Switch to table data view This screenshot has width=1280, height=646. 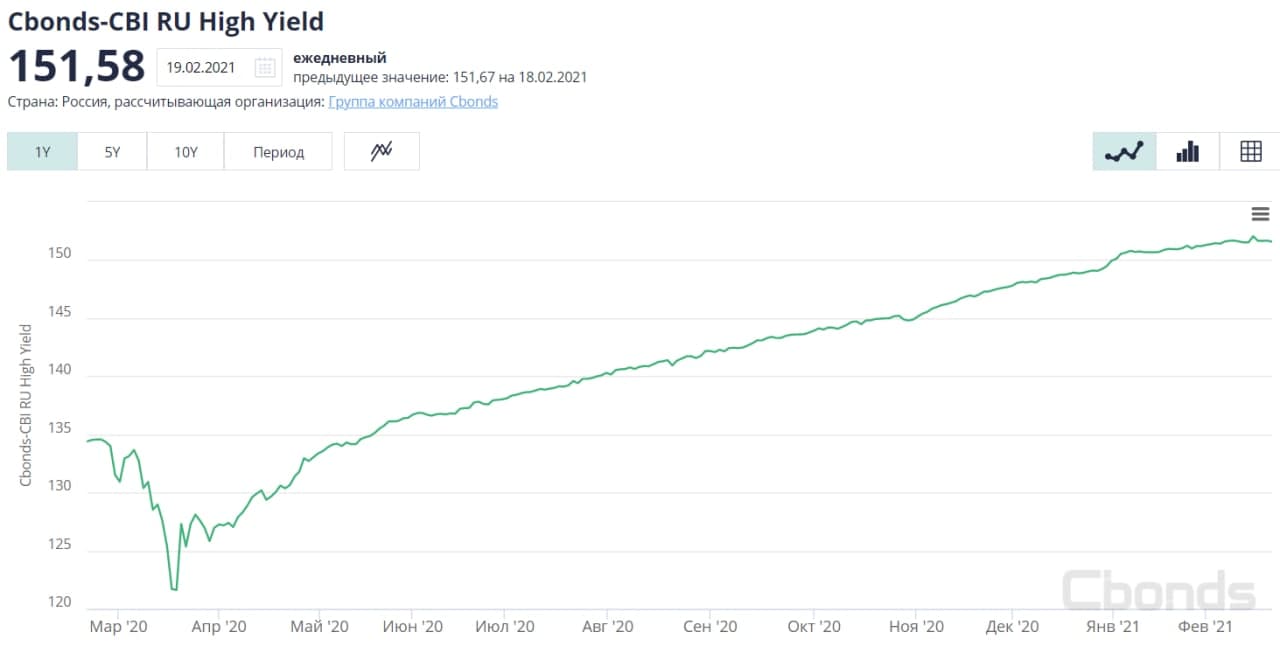pyautogui.click(x=1250, y=152)
